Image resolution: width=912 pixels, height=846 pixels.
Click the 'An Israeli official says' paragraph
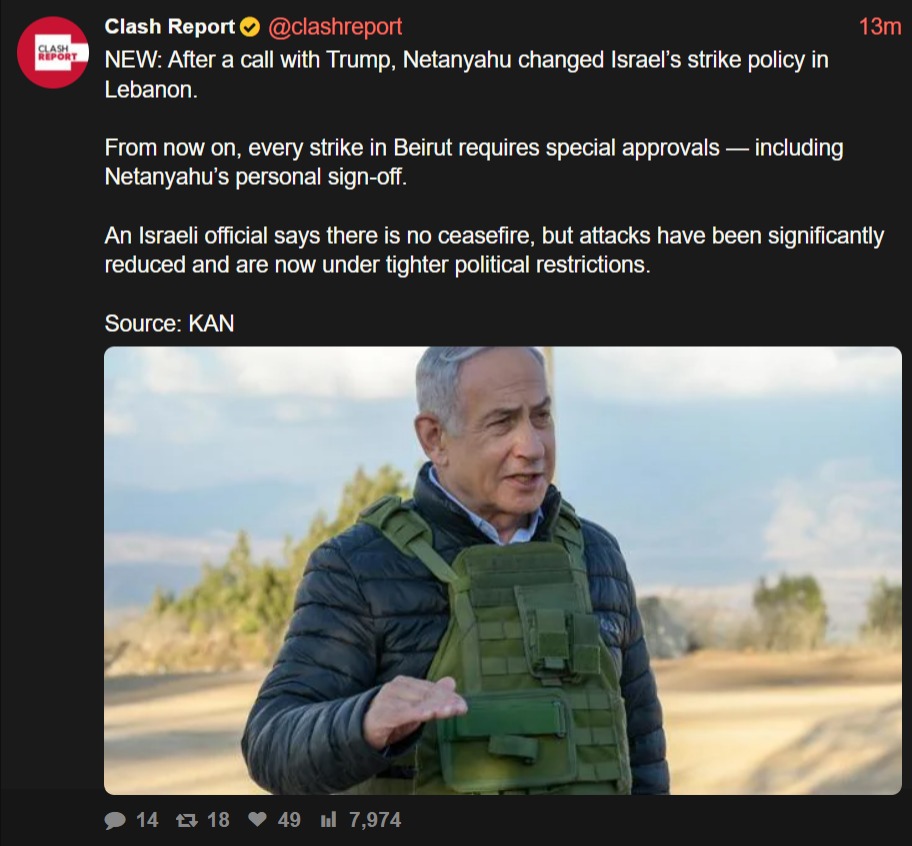(494, 250)
